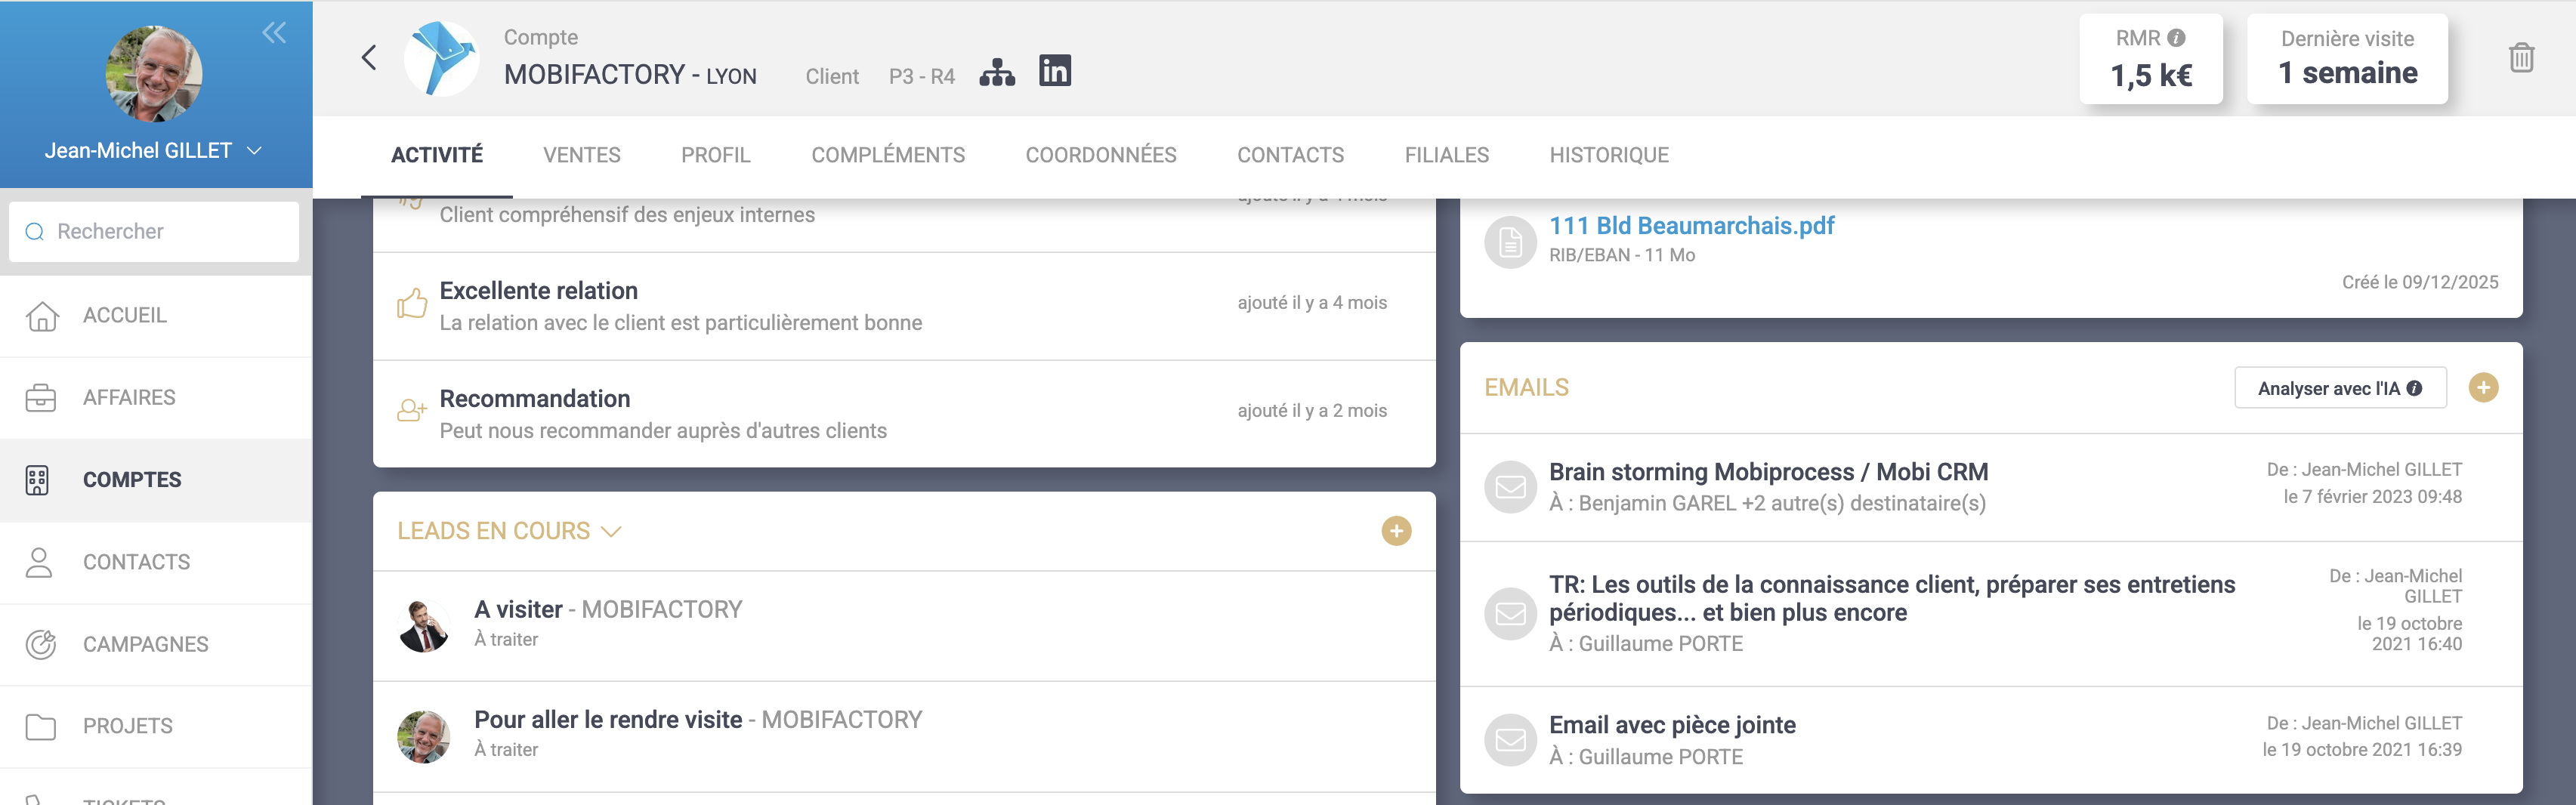Switch to the VENTES tab

(x=581, y=155)
